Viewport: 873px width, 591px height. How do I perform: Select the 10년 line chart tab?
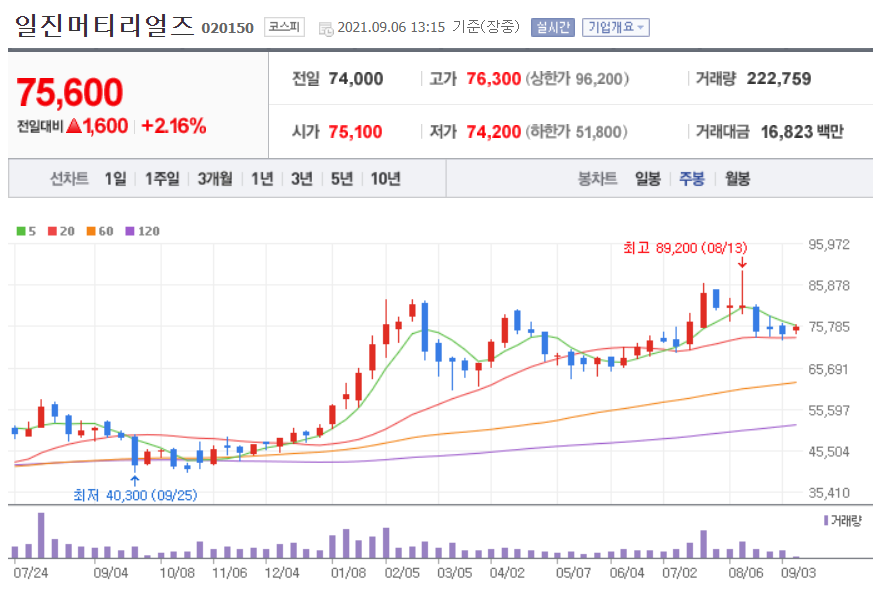pos(385,179)
